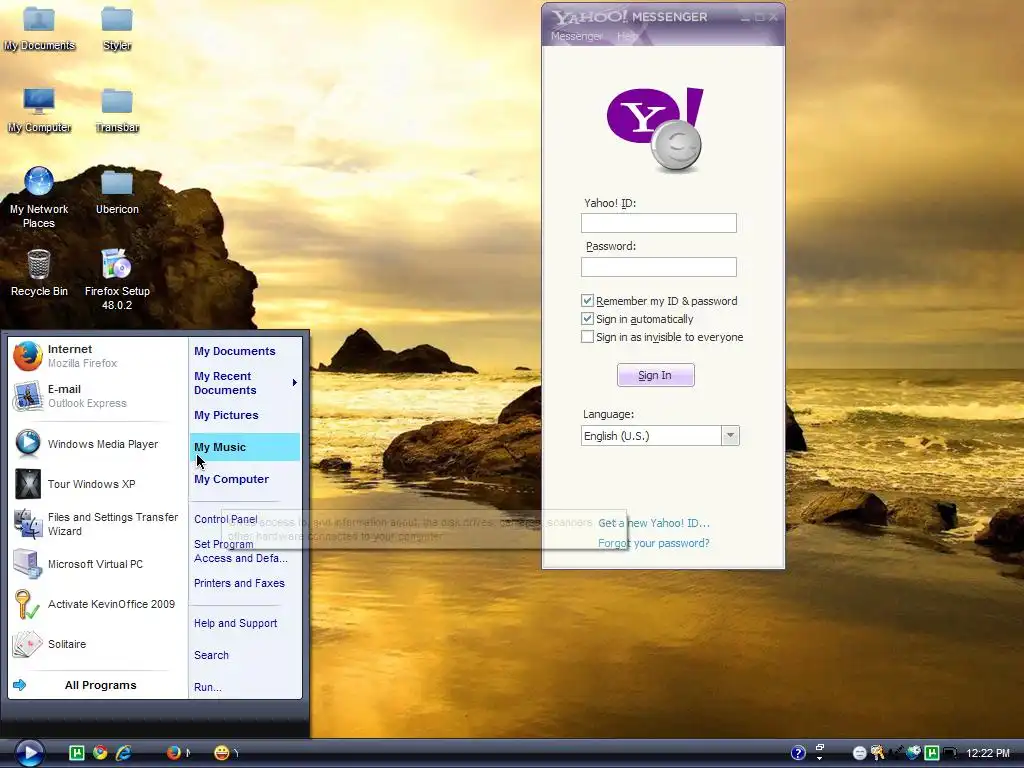Uncheck Remember my ID & password

point(587,300)
